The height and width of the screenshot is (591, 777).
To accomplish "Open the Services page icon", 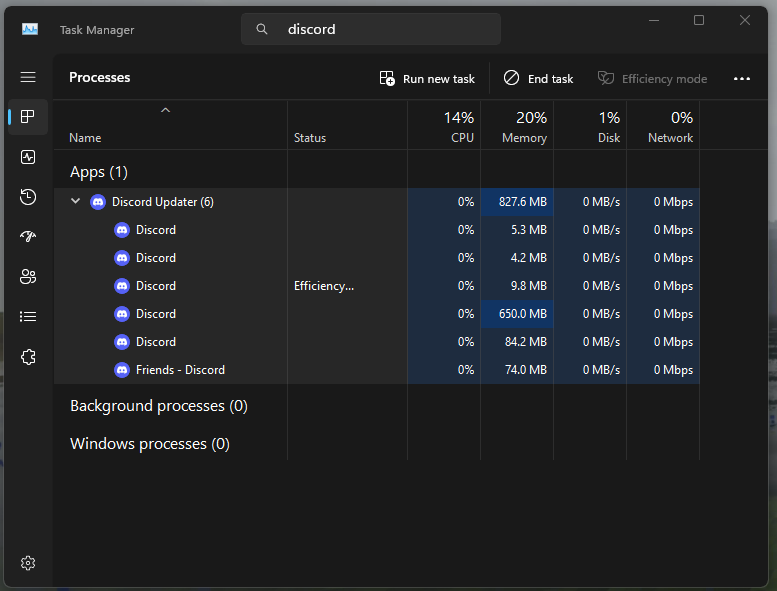I will (28, 357).
